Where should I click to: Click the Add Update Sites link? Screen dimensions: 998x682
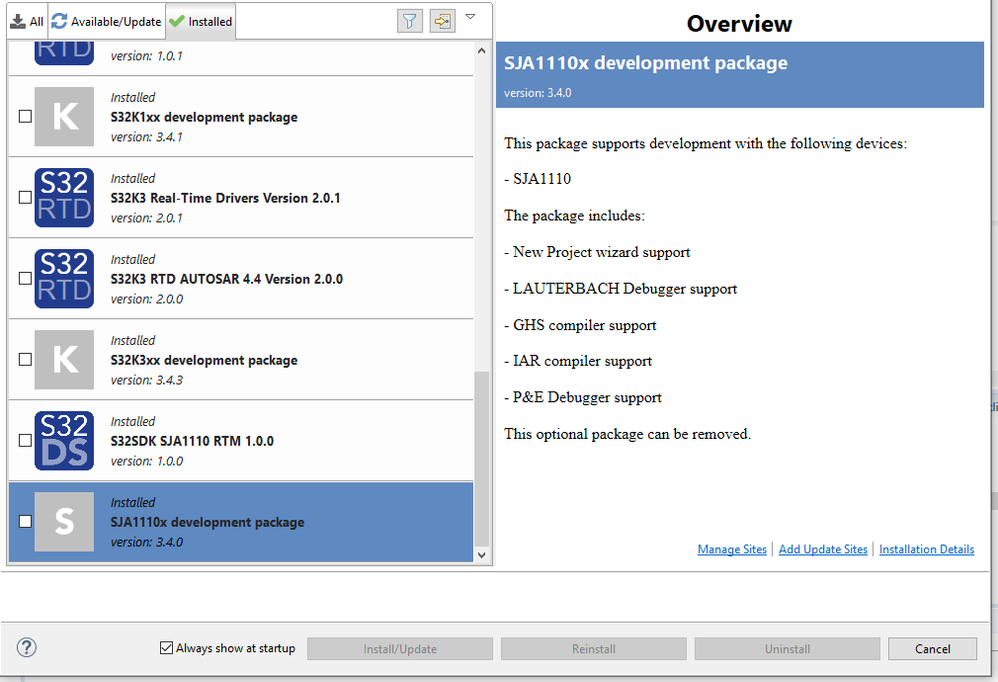(823, 549)
